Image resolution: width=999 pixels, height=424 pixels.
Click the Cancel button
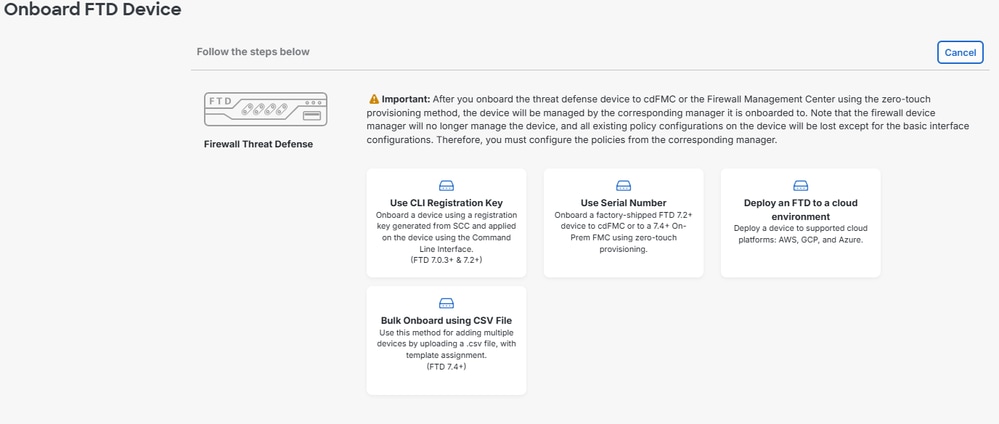(x=960, y=52)
